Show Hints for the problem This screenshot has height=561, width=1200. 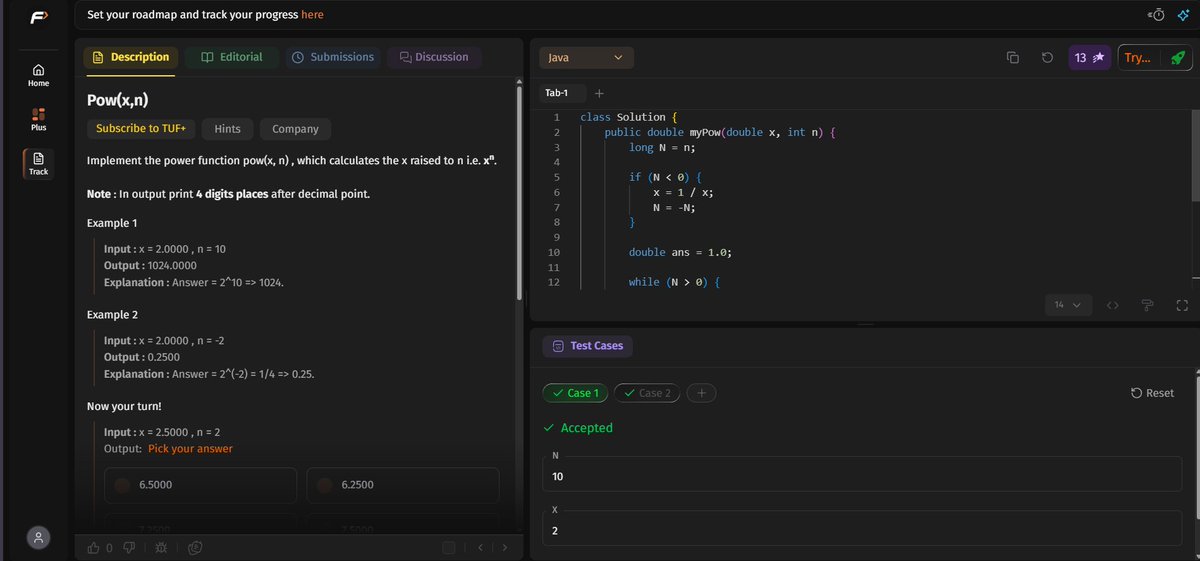[227, 129]
